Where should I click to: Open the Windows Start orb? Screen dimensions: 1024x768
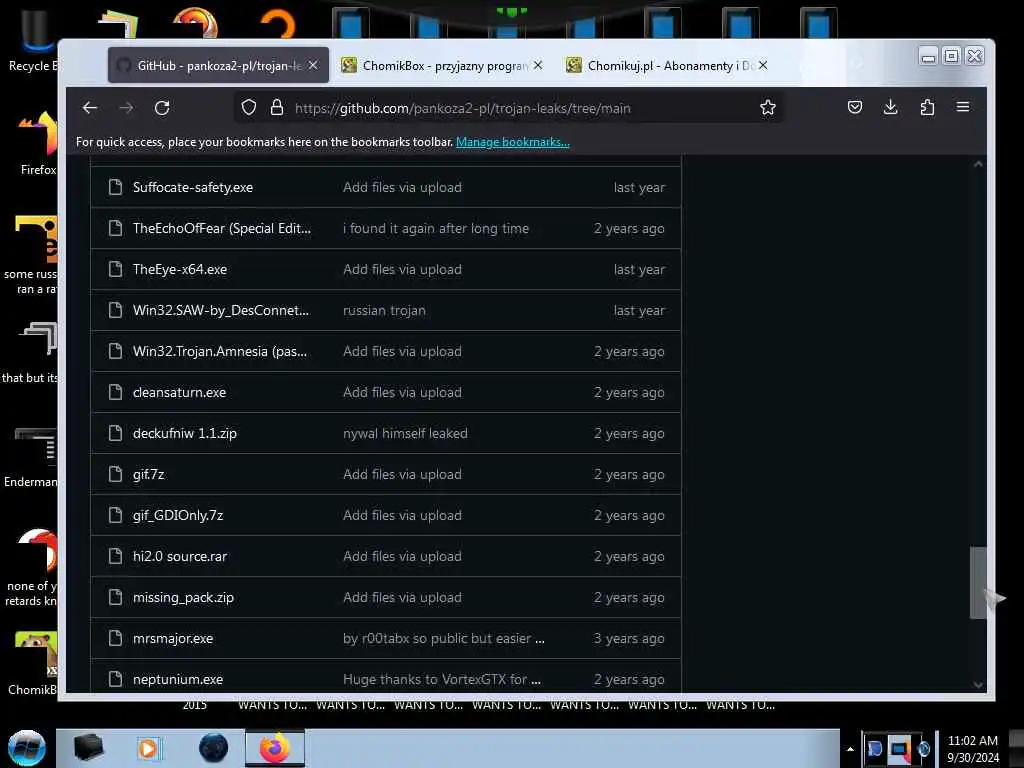click(x=27, y=748)
